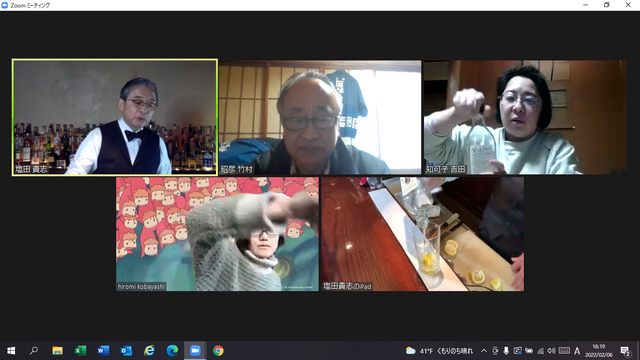Open taskbar search magnifier

tap(34, 351)
